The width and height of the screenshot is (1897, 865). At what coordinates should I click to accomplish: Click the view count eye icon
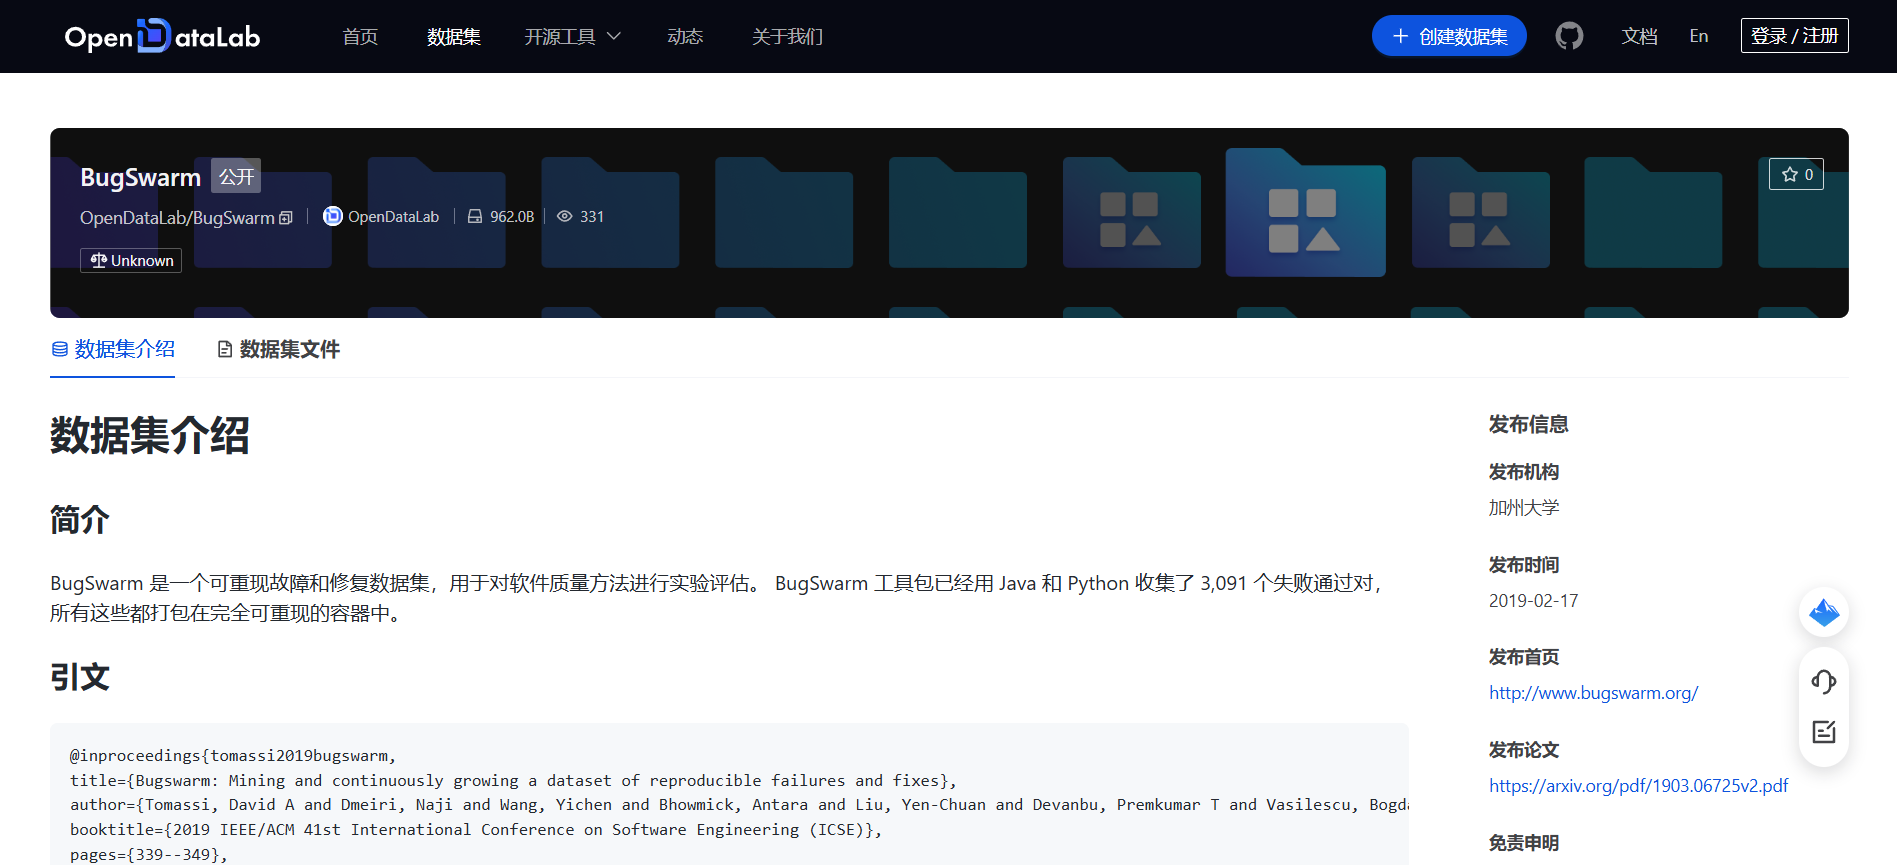(x=564, y=216)
